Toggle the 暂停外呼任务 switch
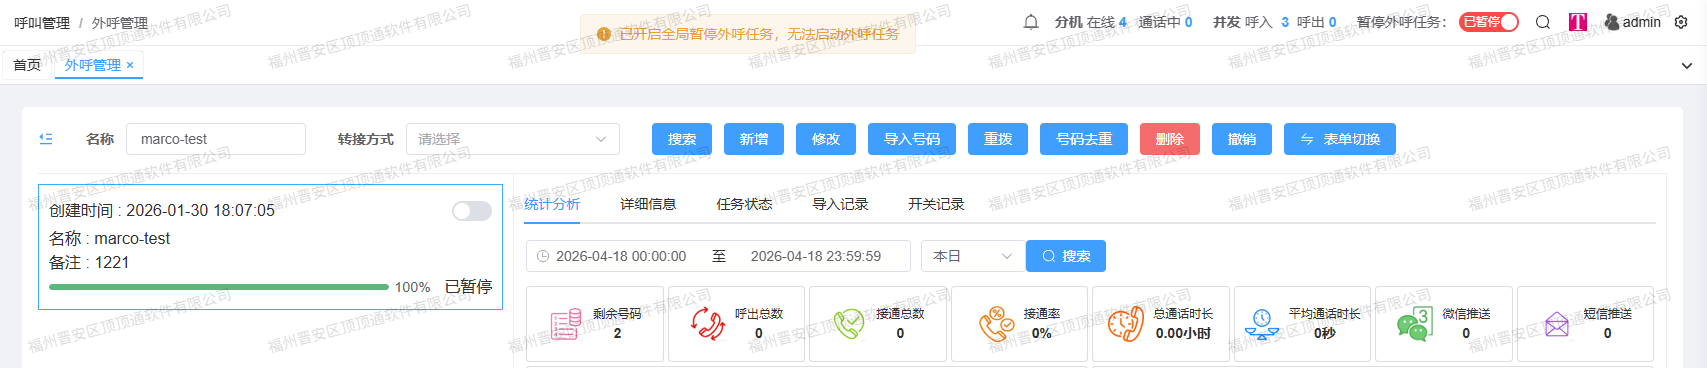The height and width of the screenshot is (368, 1707). click(x=1489, y=22)
